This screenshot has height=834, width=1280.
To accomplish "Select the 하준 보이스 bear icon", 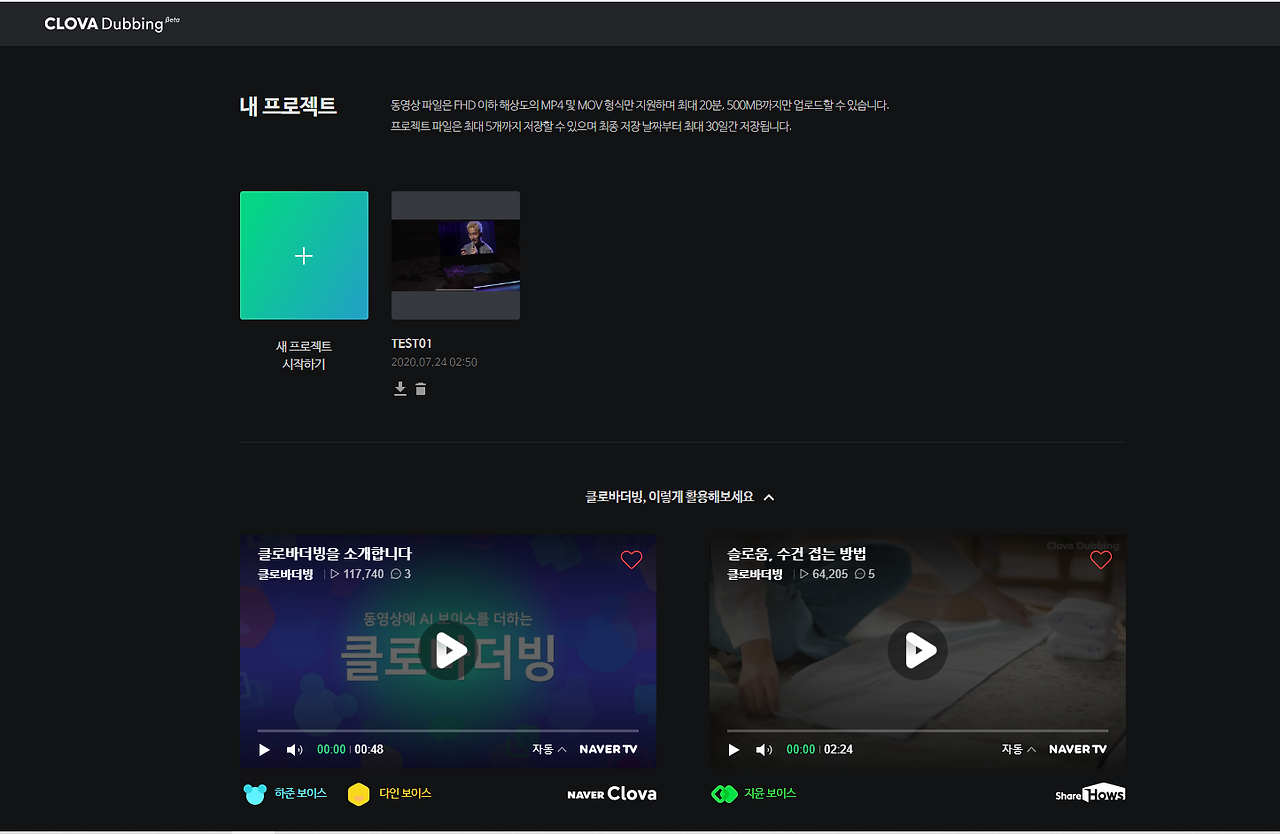I will (255, 794).
